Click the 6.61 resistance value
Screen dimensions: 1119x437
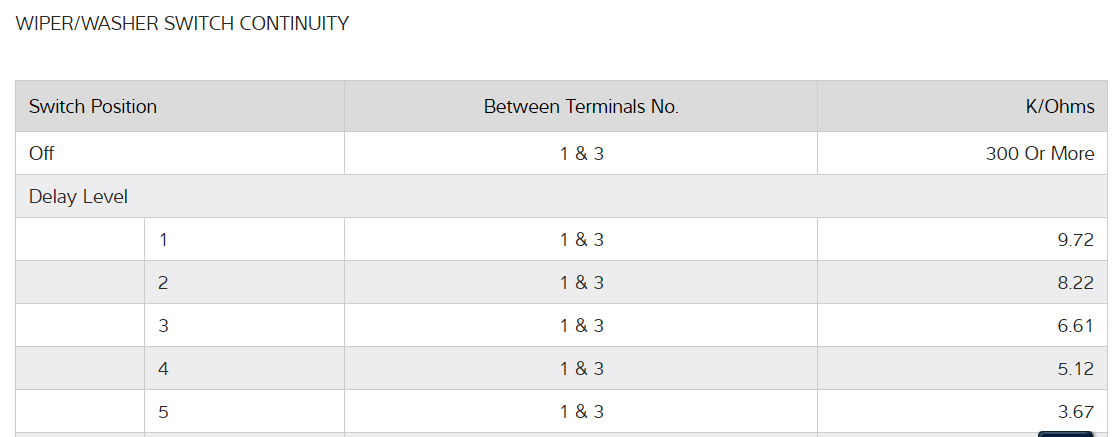[1075, 326]
